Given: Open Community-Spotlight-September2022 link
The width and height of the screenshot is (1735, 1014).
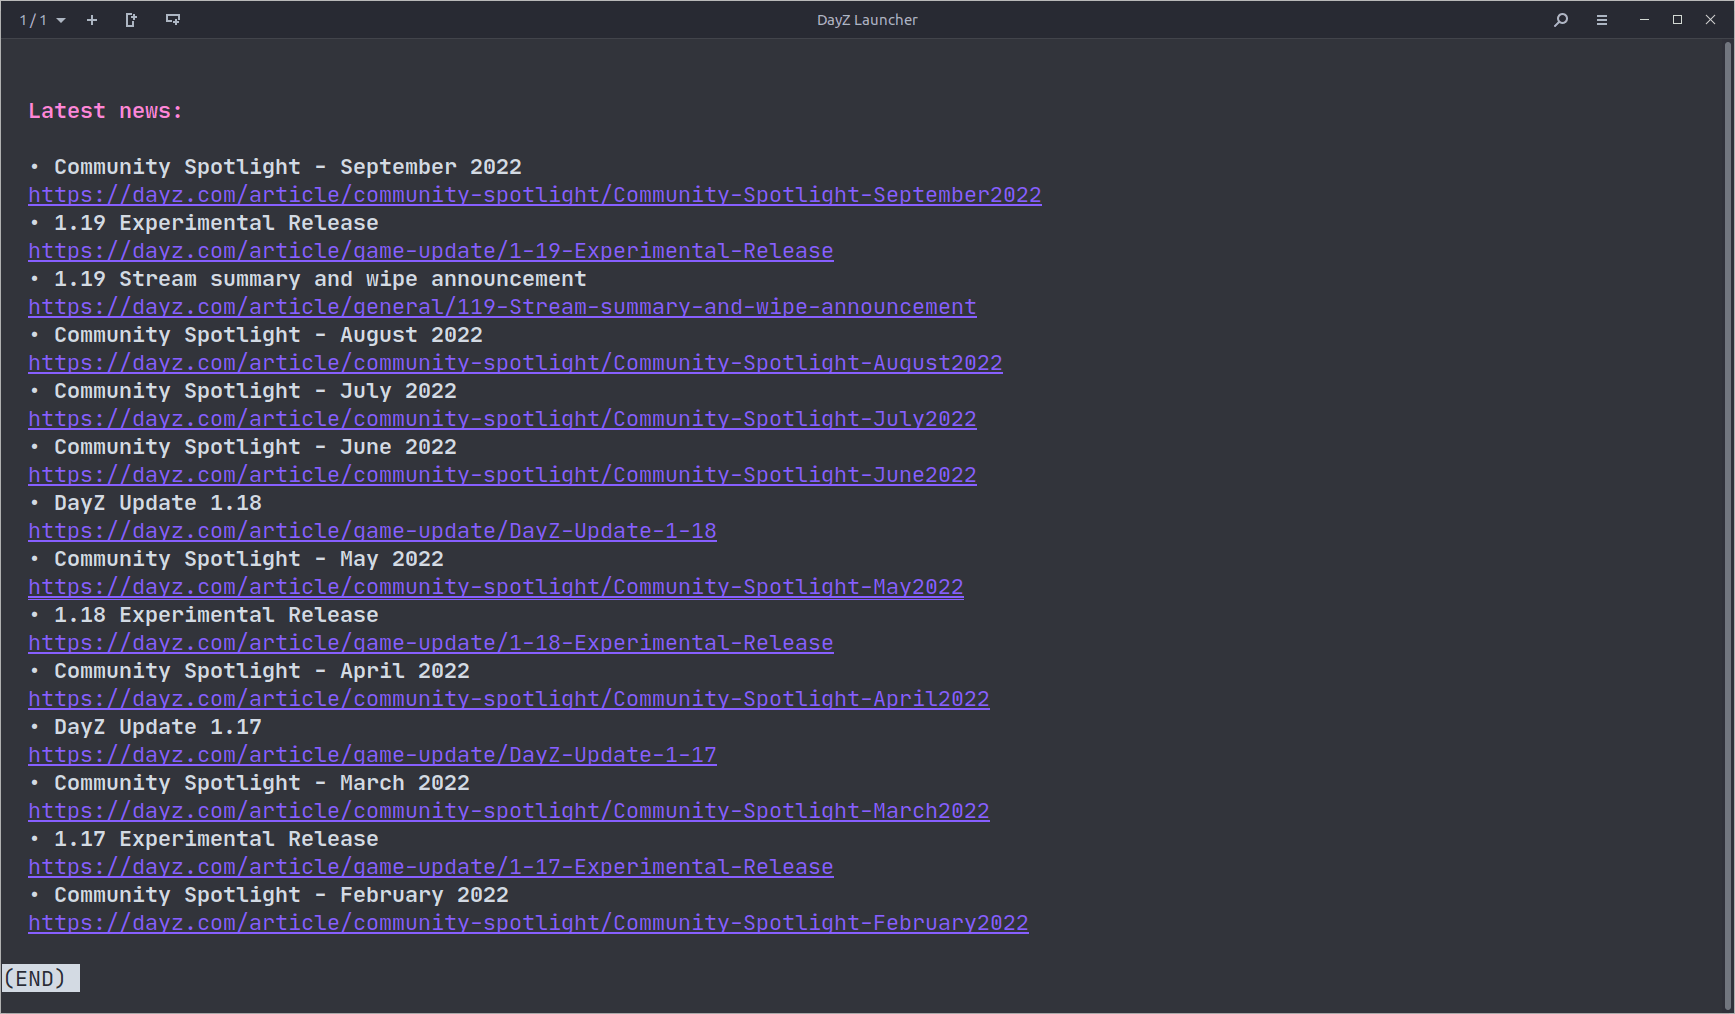Looking at the screenshot, I should pos(535,195).
